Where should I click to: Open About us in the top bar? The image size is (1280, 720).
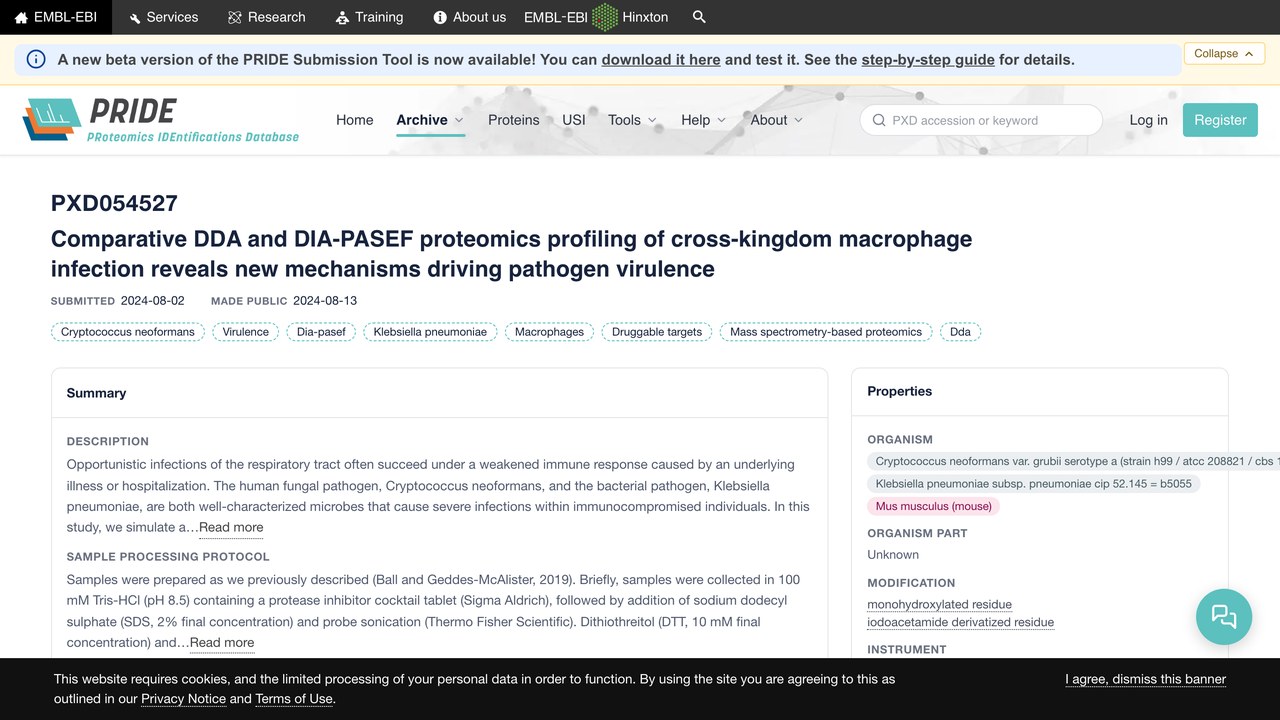tap(470, 17)
